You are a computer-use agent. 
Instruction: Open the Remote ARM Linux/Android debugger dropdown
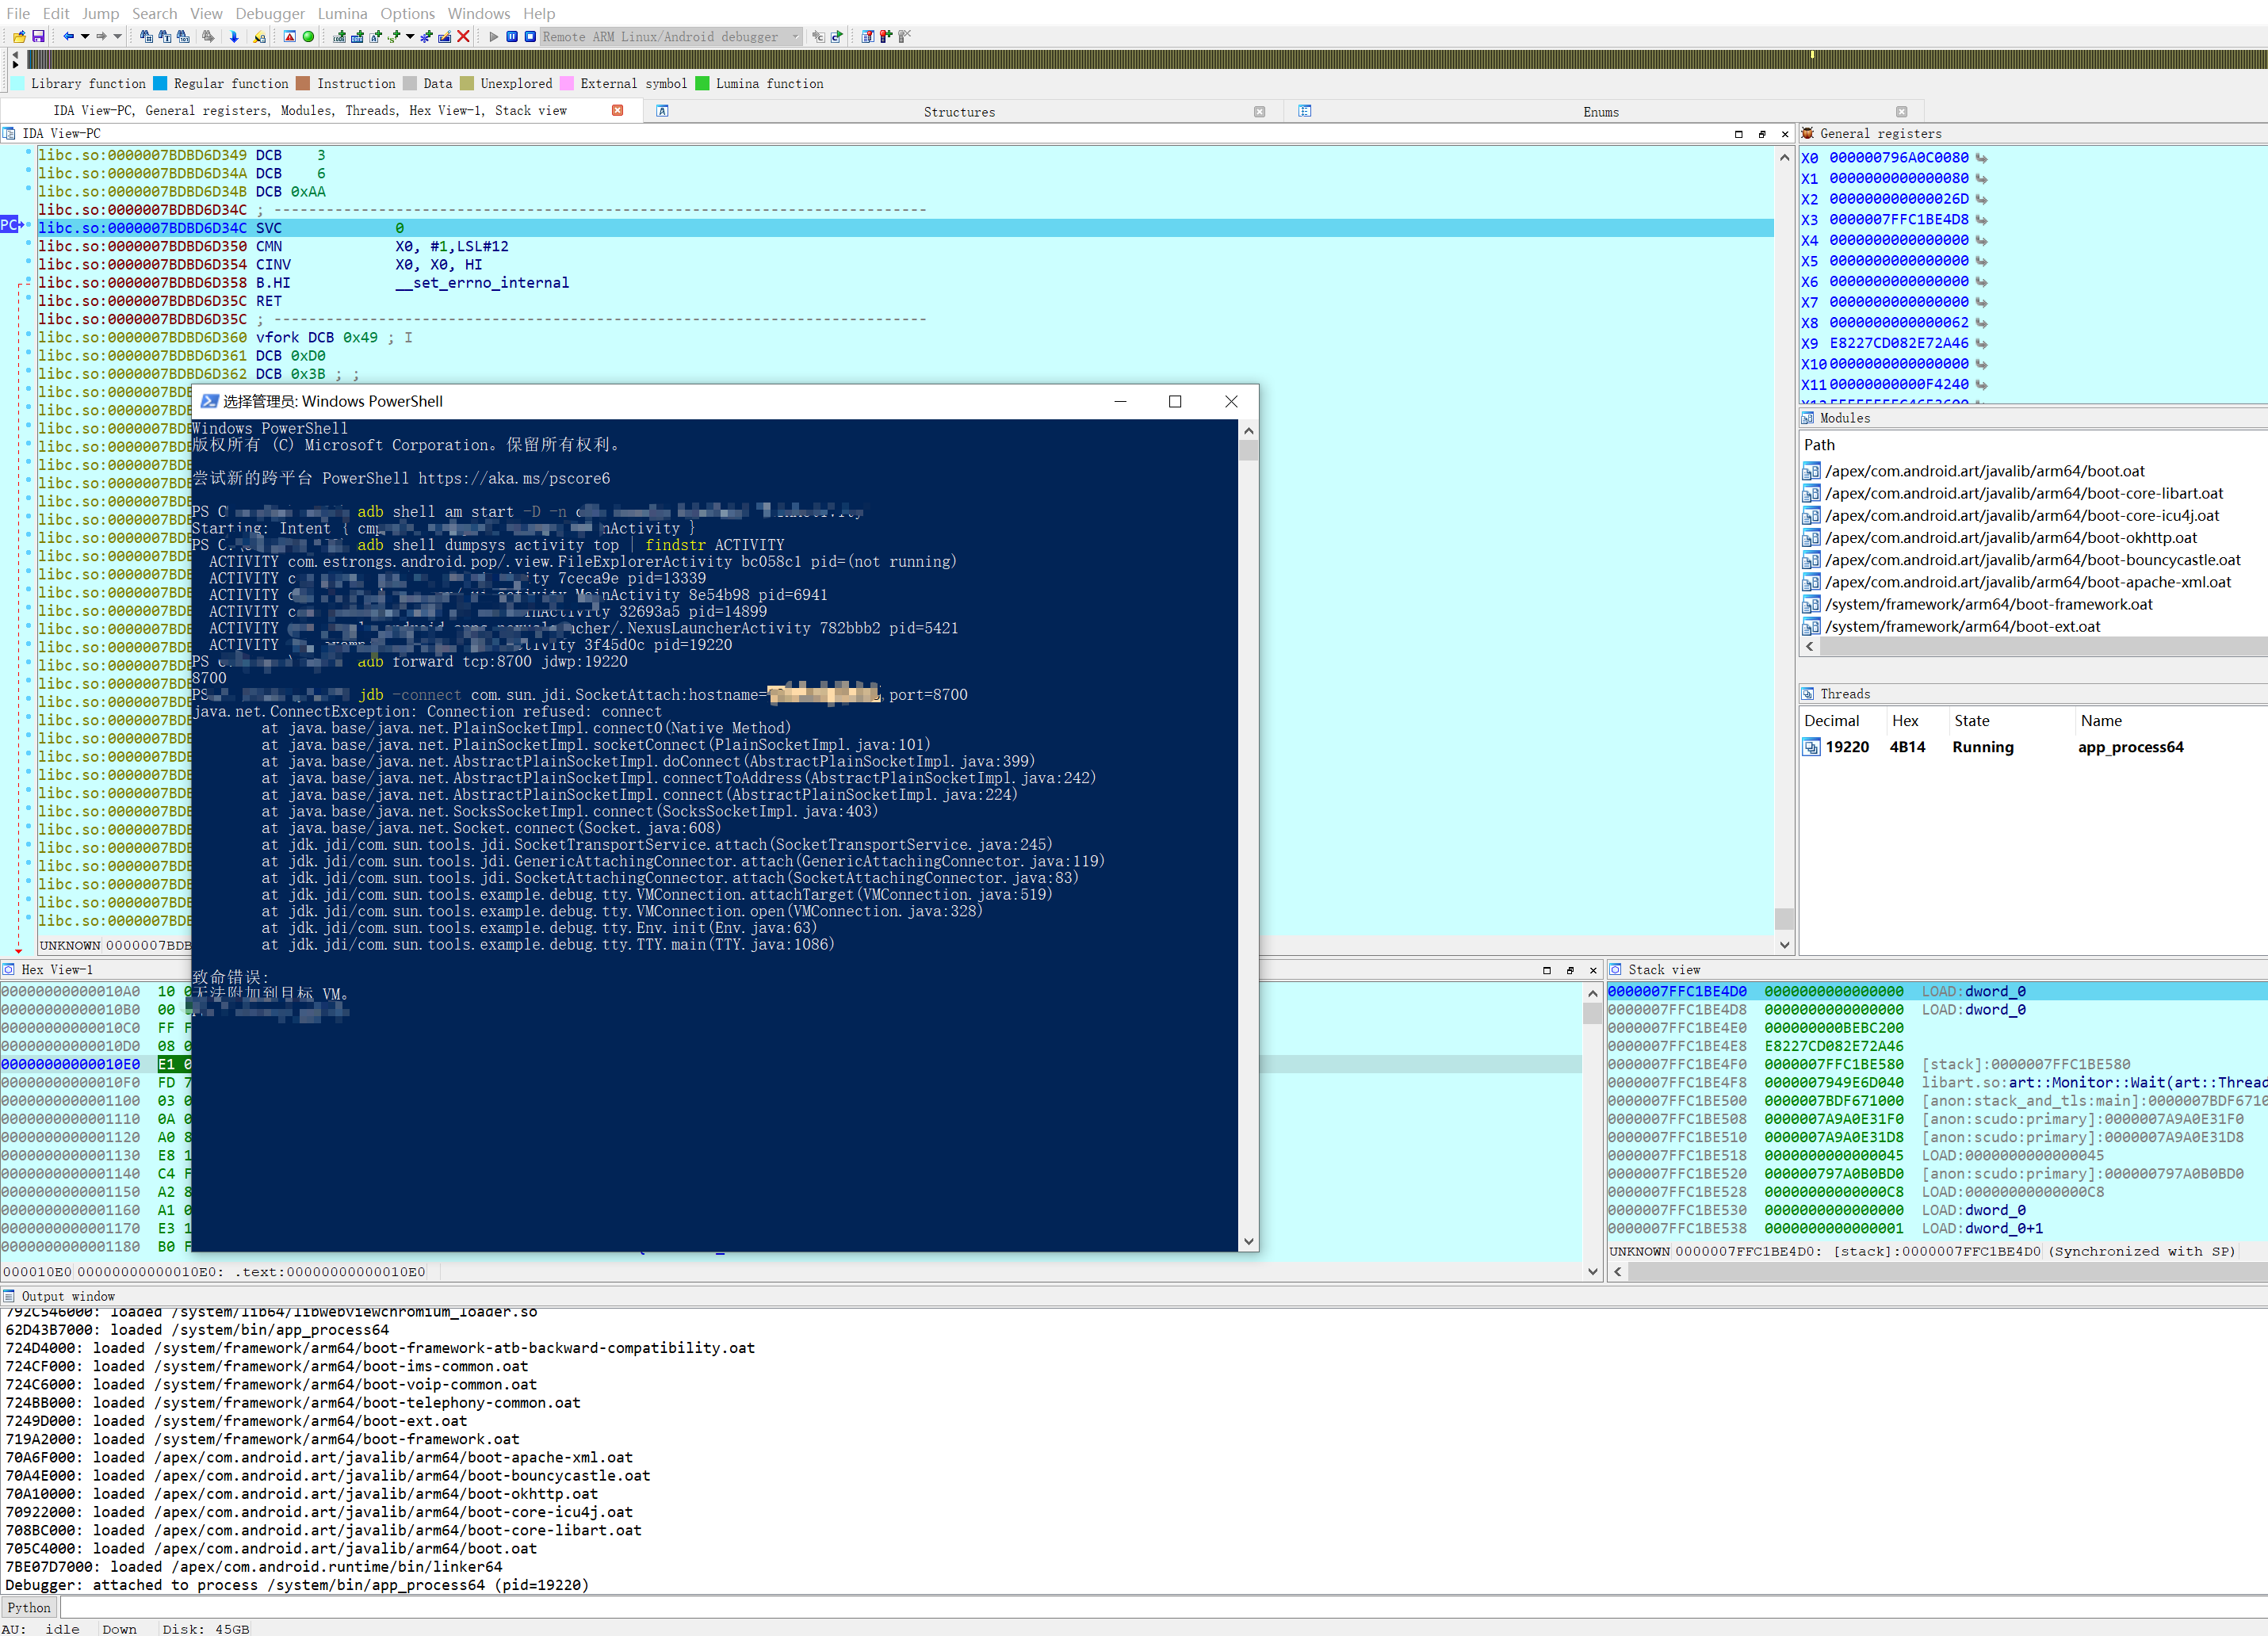click(x=795, y=37)
